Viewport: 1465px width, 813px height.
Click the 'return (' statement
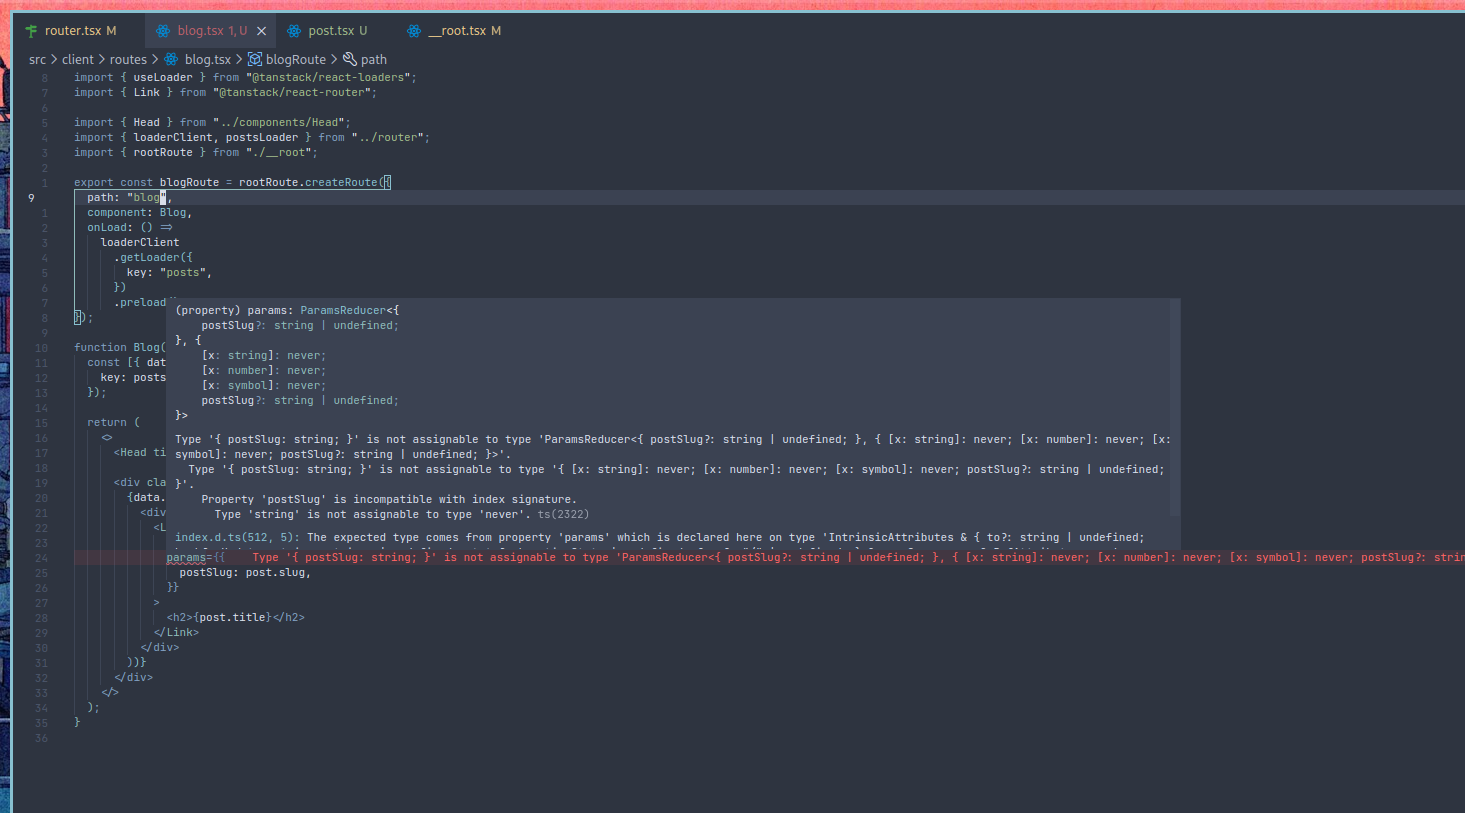pos(114,423)
